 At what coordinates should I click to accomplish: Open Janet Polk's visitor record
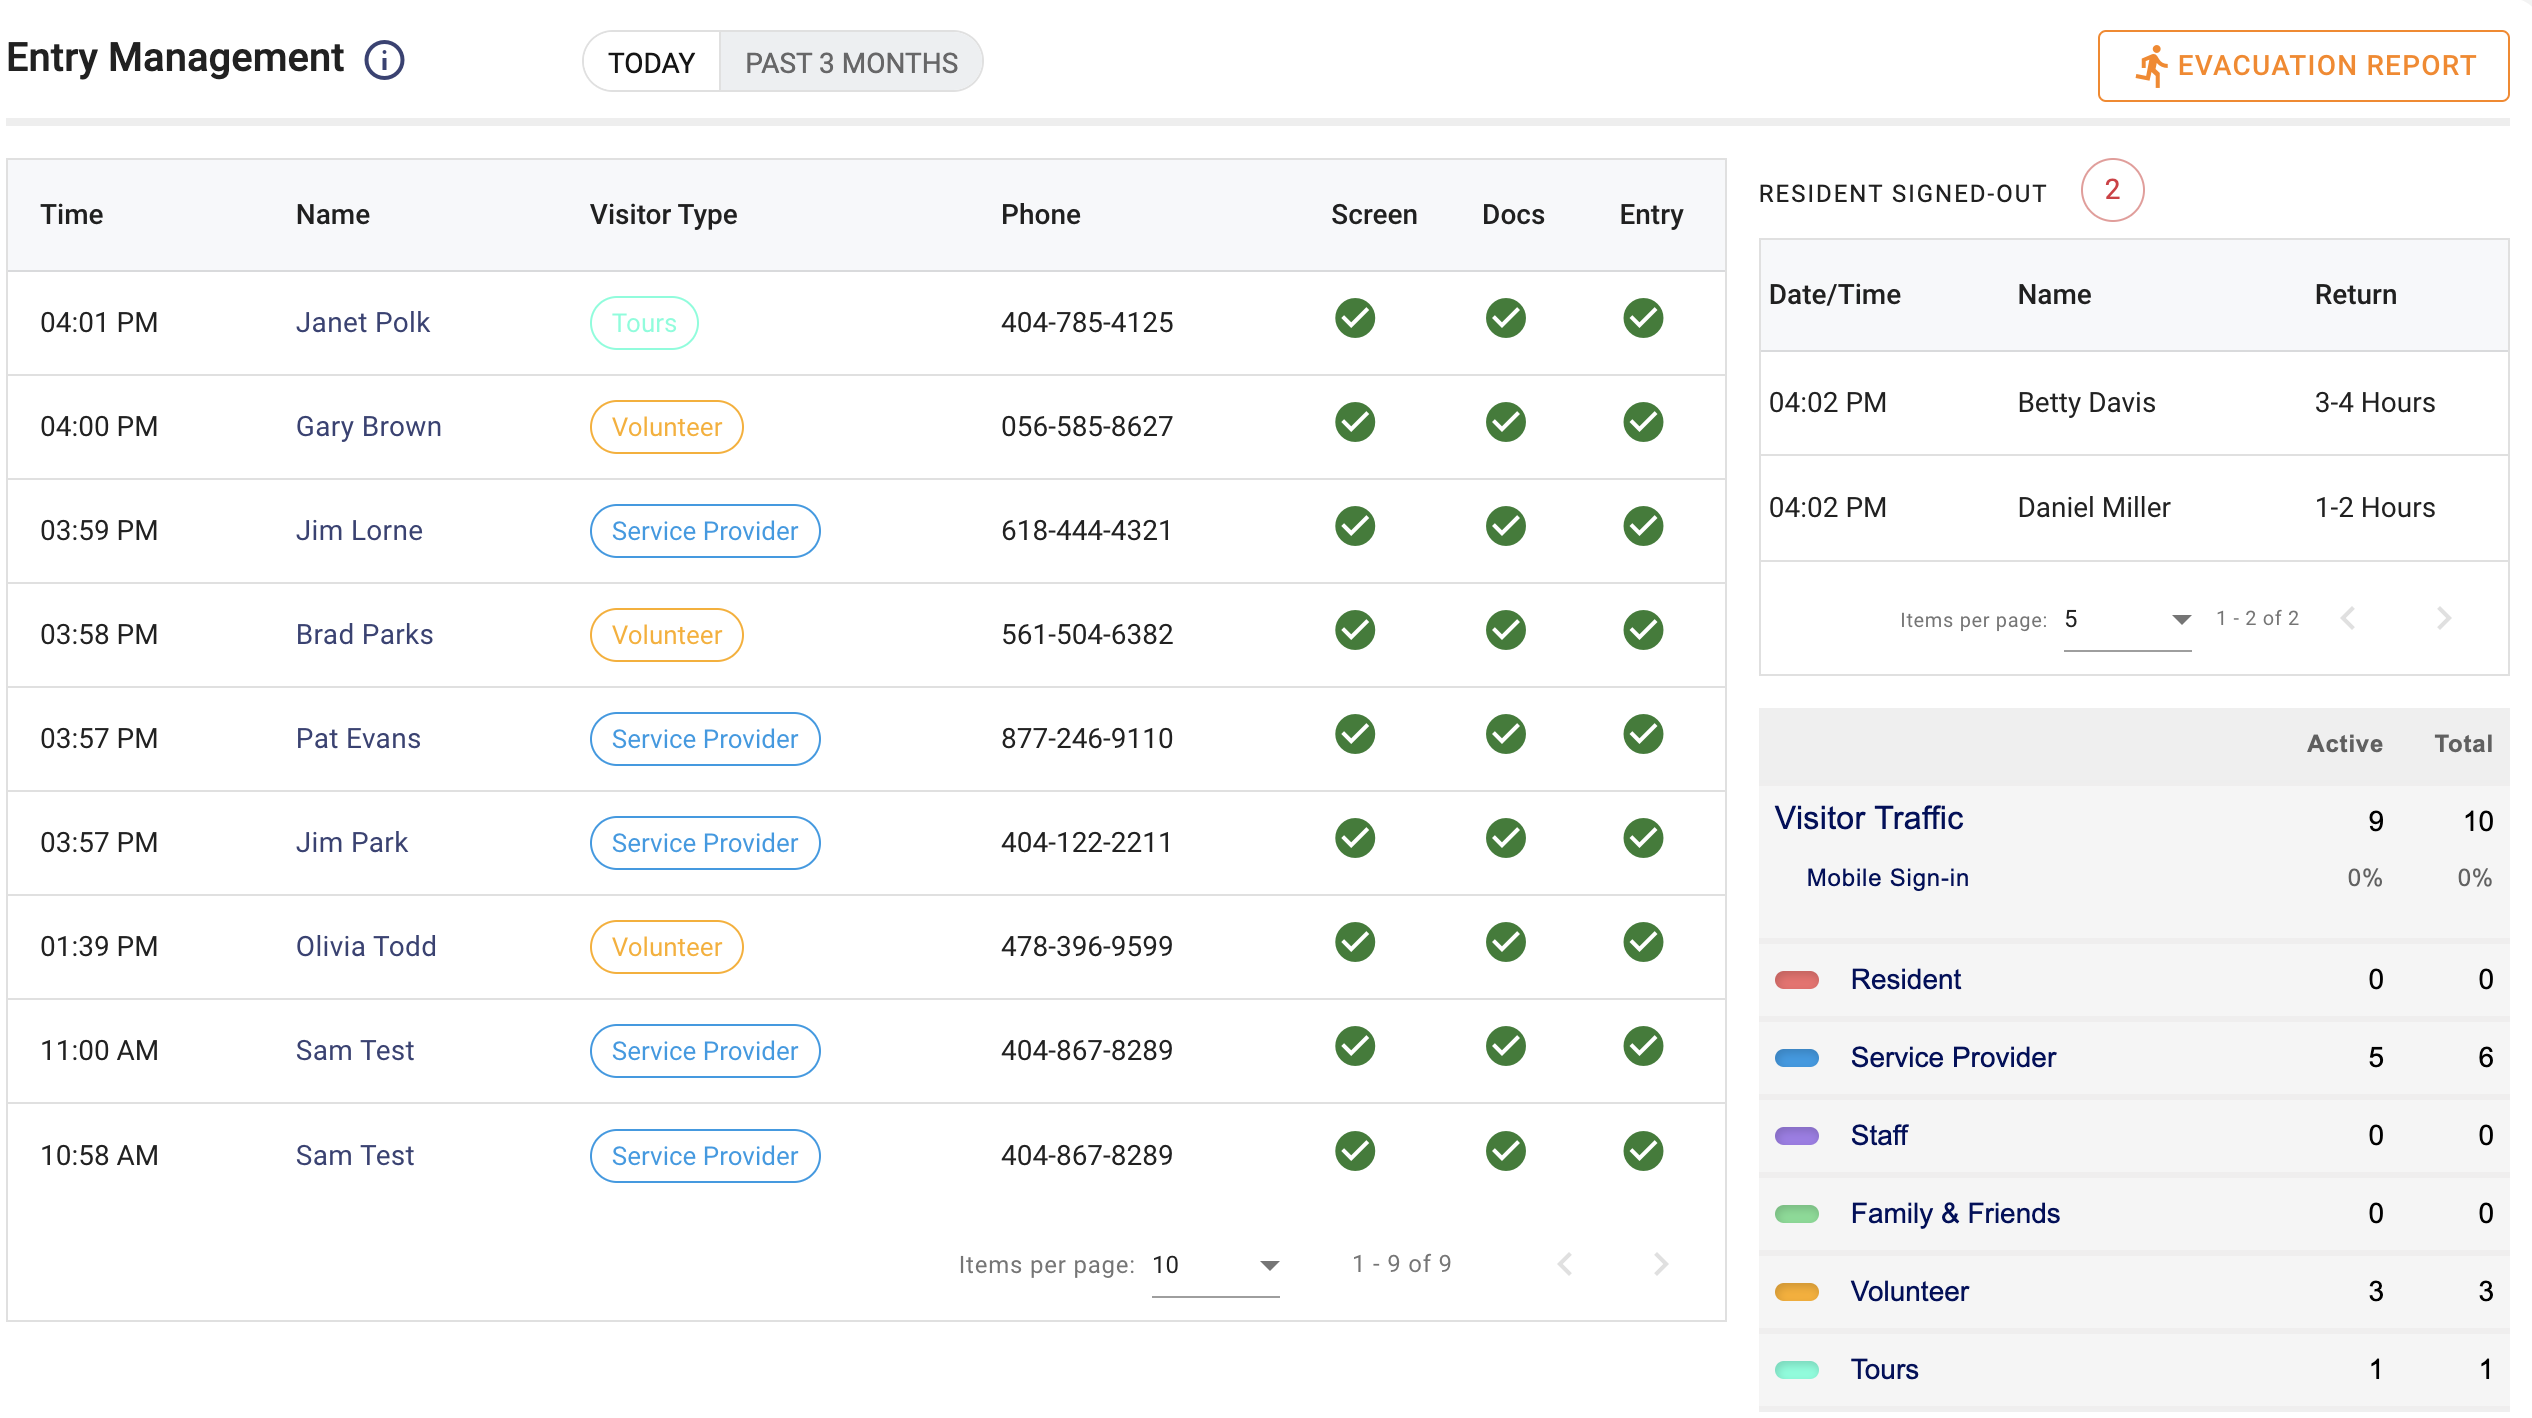pos(362,323)
